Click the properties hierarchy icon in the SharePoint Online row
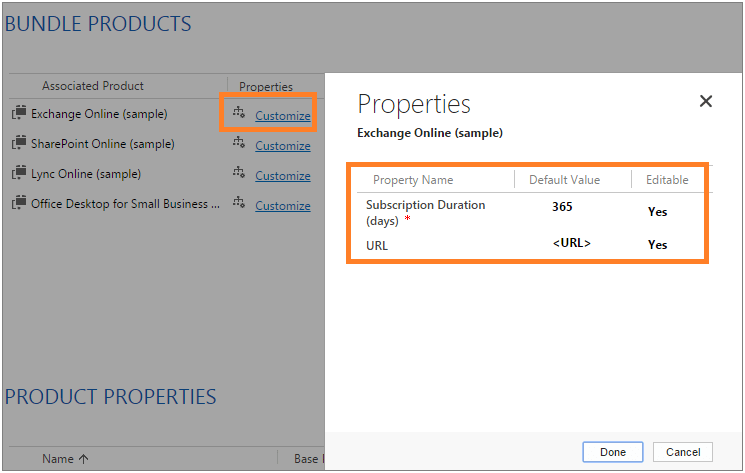 (x=239, y=142)
